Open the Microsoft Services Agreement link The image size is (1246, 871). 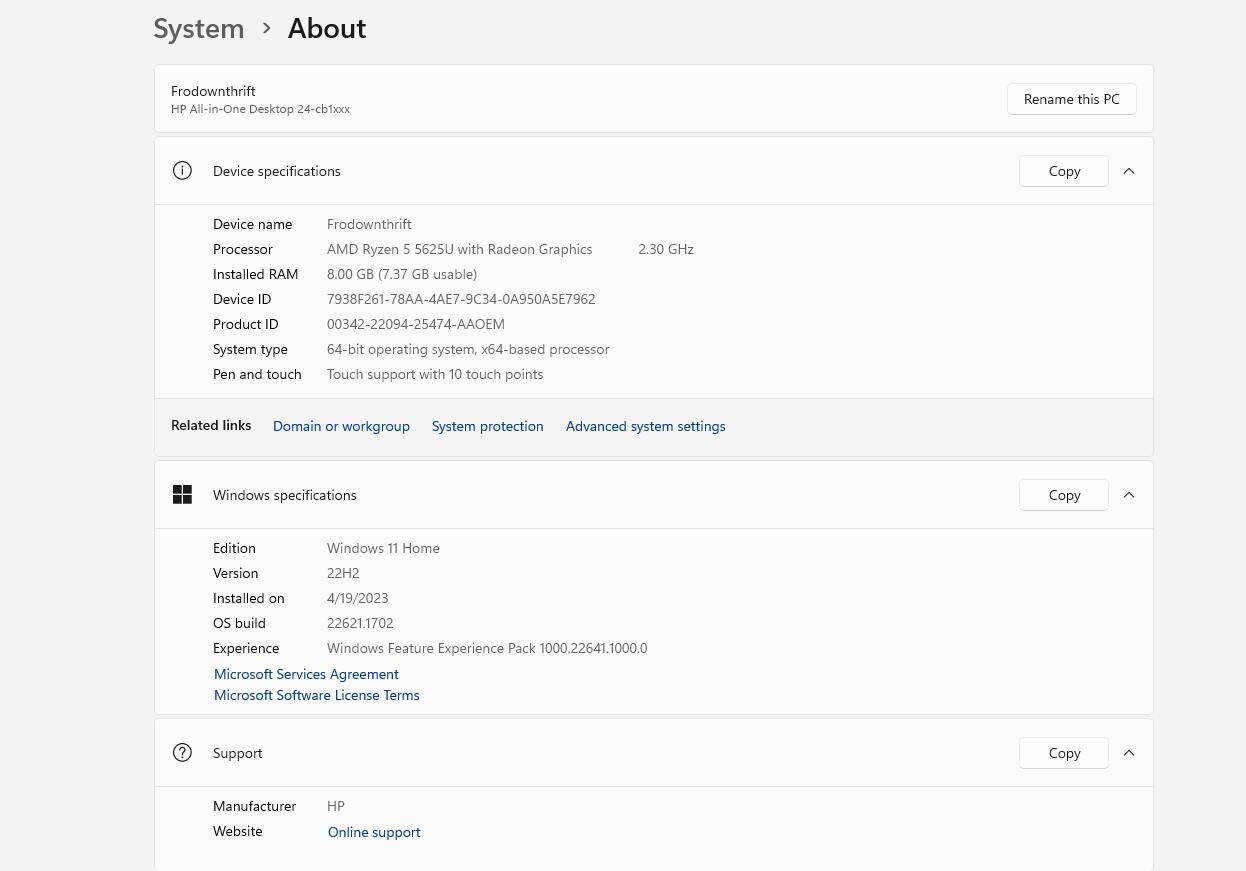tap(306, 674)
